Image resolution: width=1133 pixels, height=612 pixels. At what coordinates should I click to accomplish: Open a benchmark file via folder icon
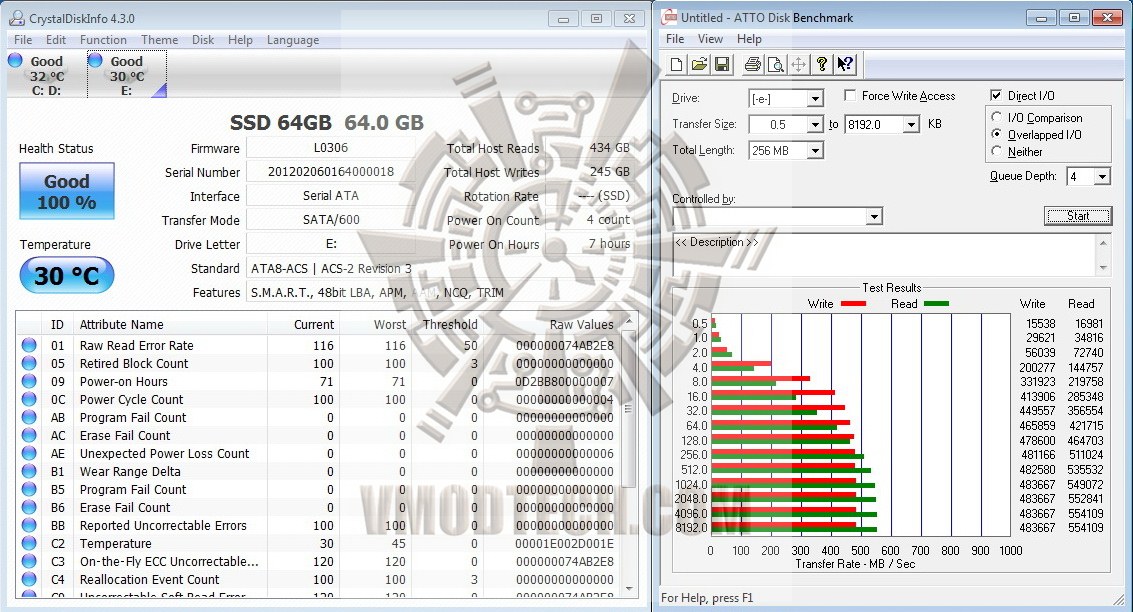click(699, 64)
